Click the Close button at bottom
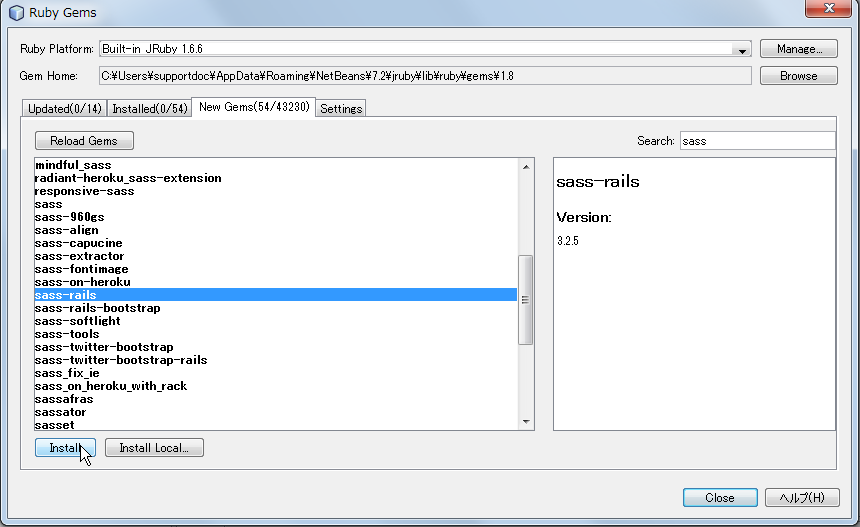This screenshot has height=527, width=860. 720,497
